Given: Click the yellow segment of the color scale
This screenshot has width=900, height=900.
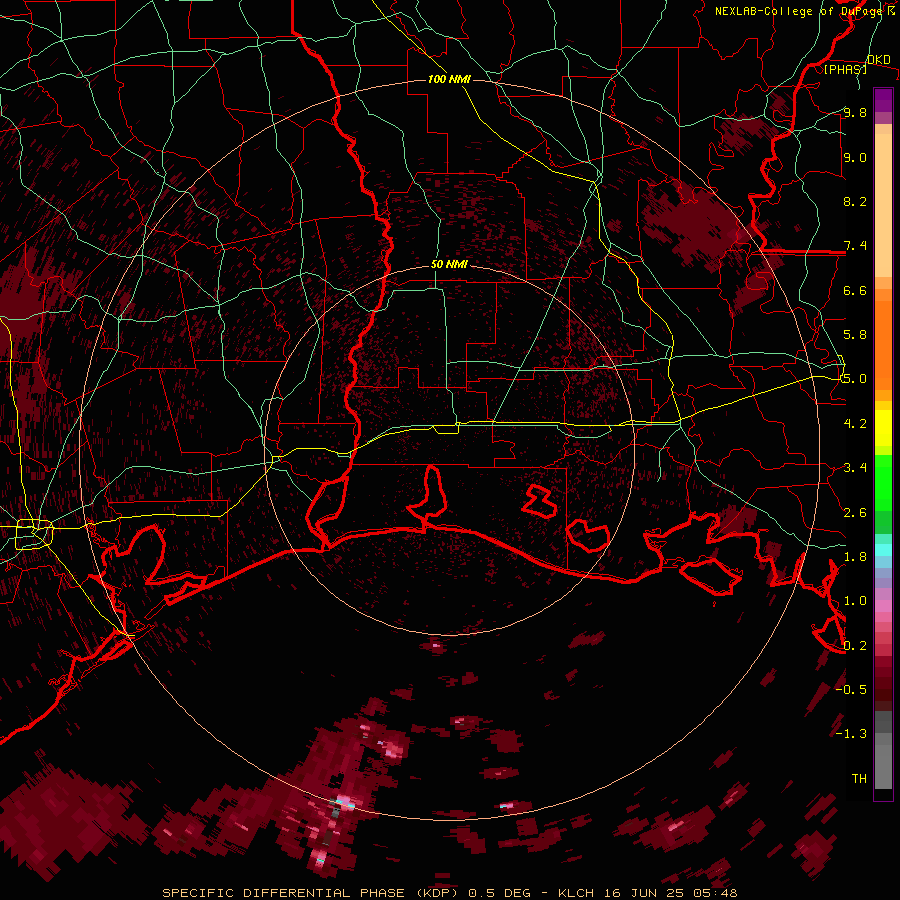Looking at the screenshot, I should pyautogui.click(x=883, y=428).
